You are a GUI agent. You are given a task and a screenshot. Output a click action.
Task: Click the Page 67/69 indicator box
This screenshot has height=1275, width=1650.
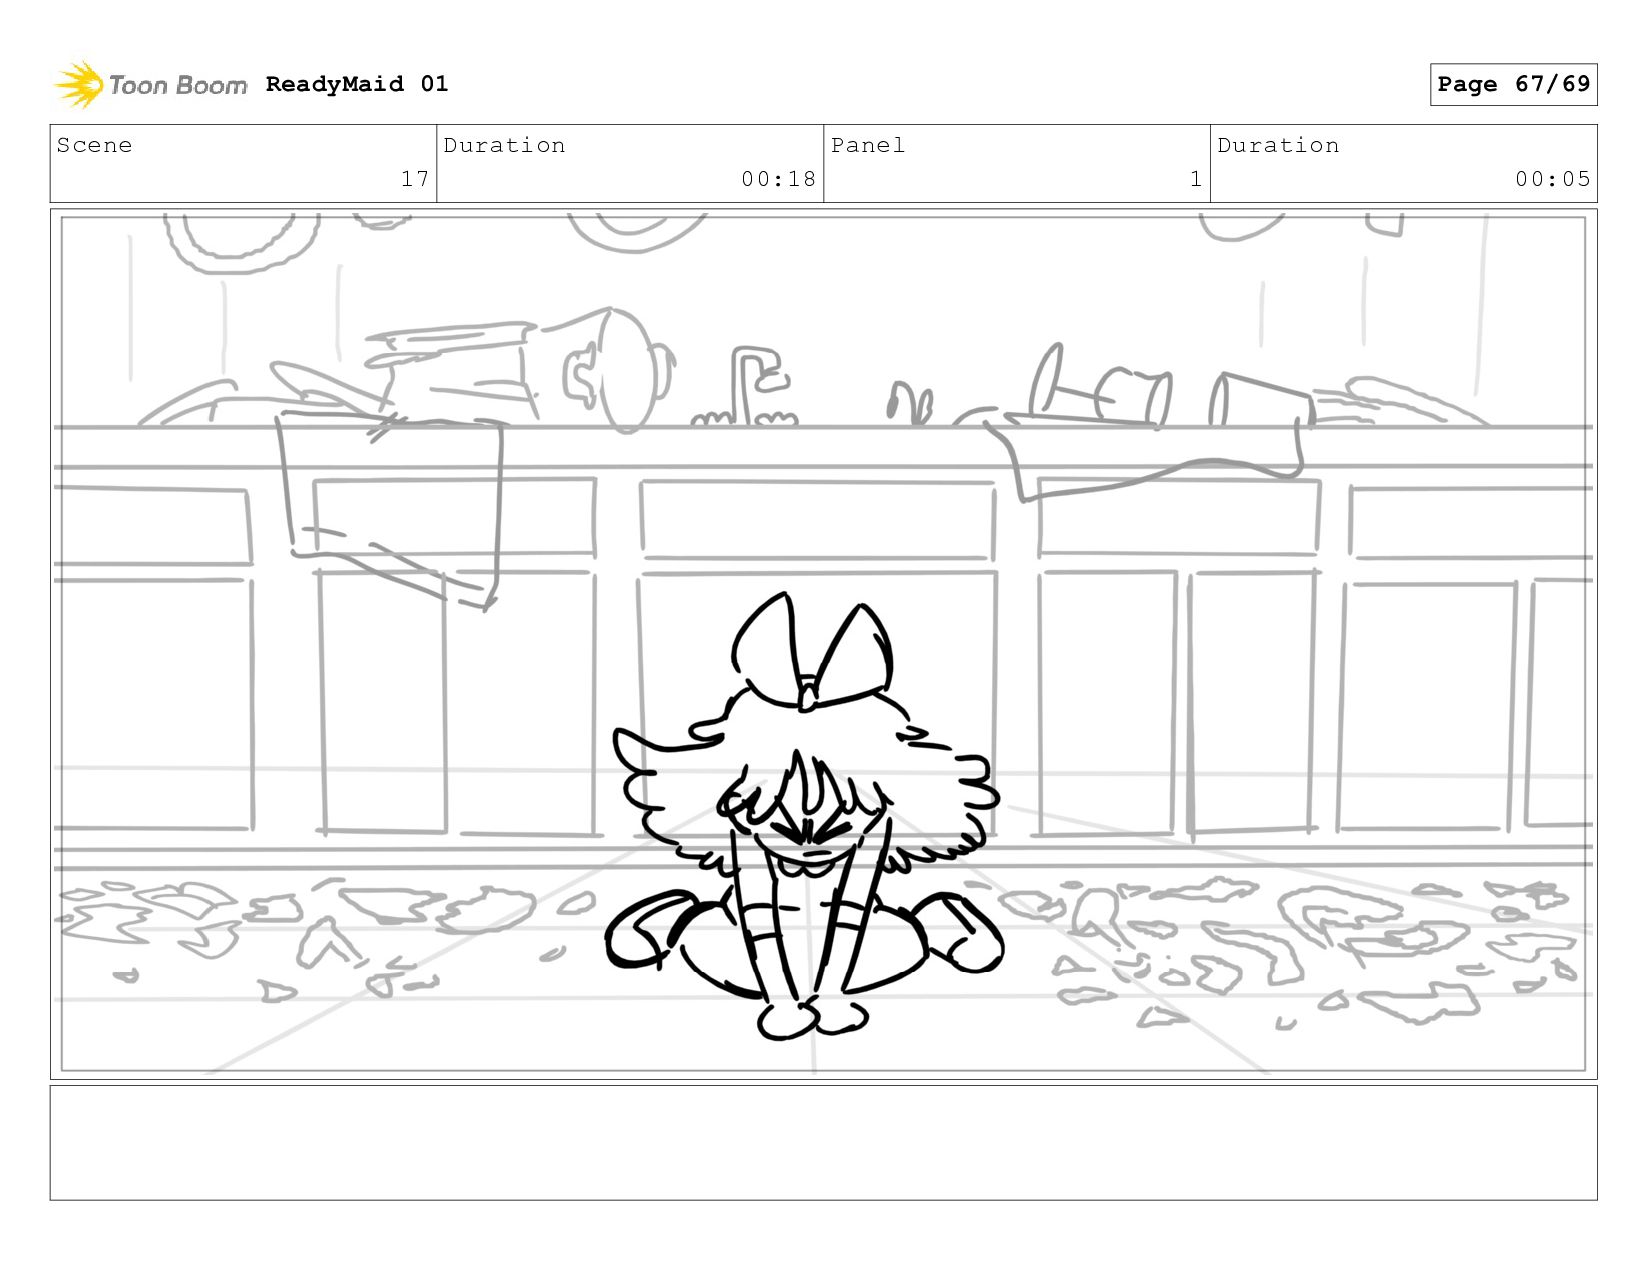[1513, 84]
